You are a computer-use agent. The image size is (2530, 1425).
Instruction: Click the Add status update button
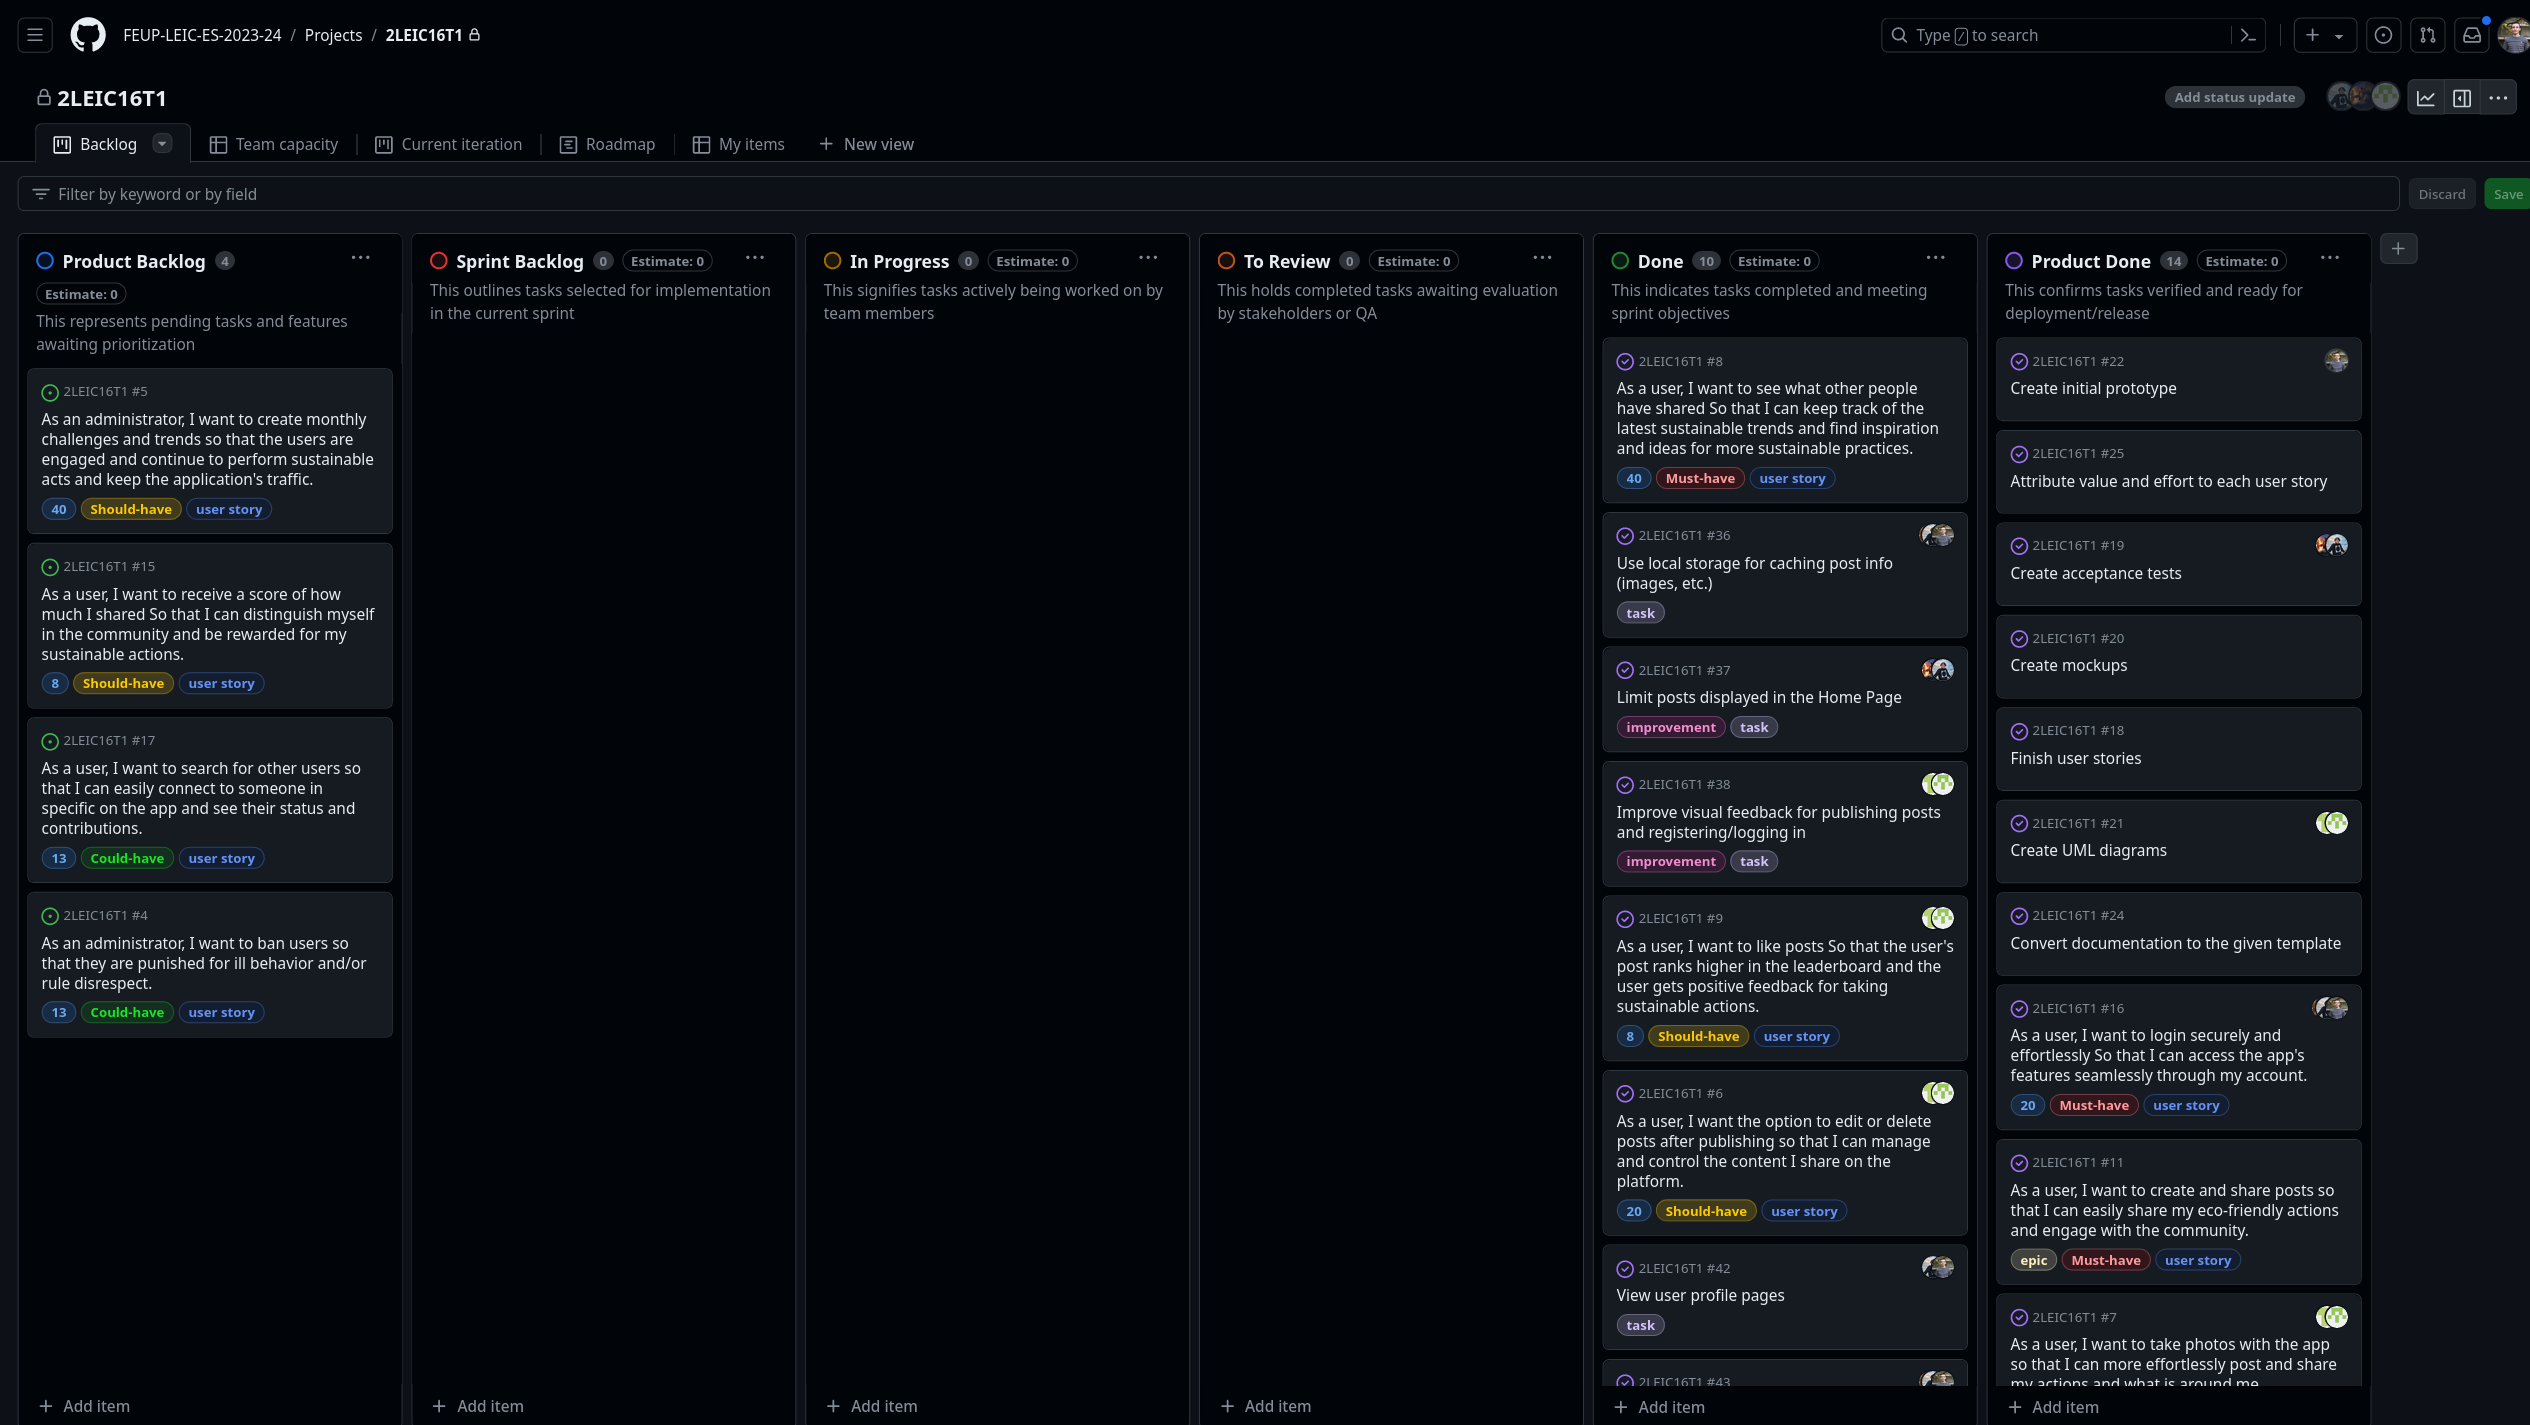click(2234, 97)
